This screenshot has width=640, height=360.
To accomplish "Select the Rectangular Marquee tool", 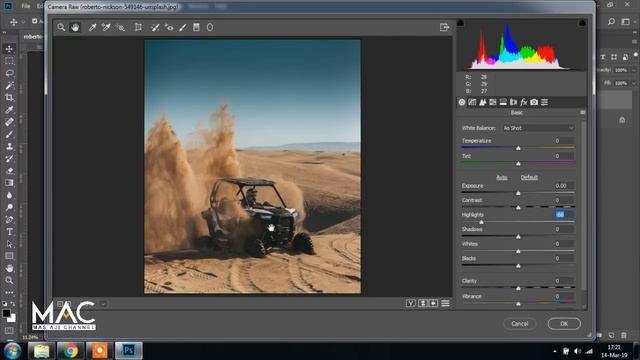I will (9, 61).
